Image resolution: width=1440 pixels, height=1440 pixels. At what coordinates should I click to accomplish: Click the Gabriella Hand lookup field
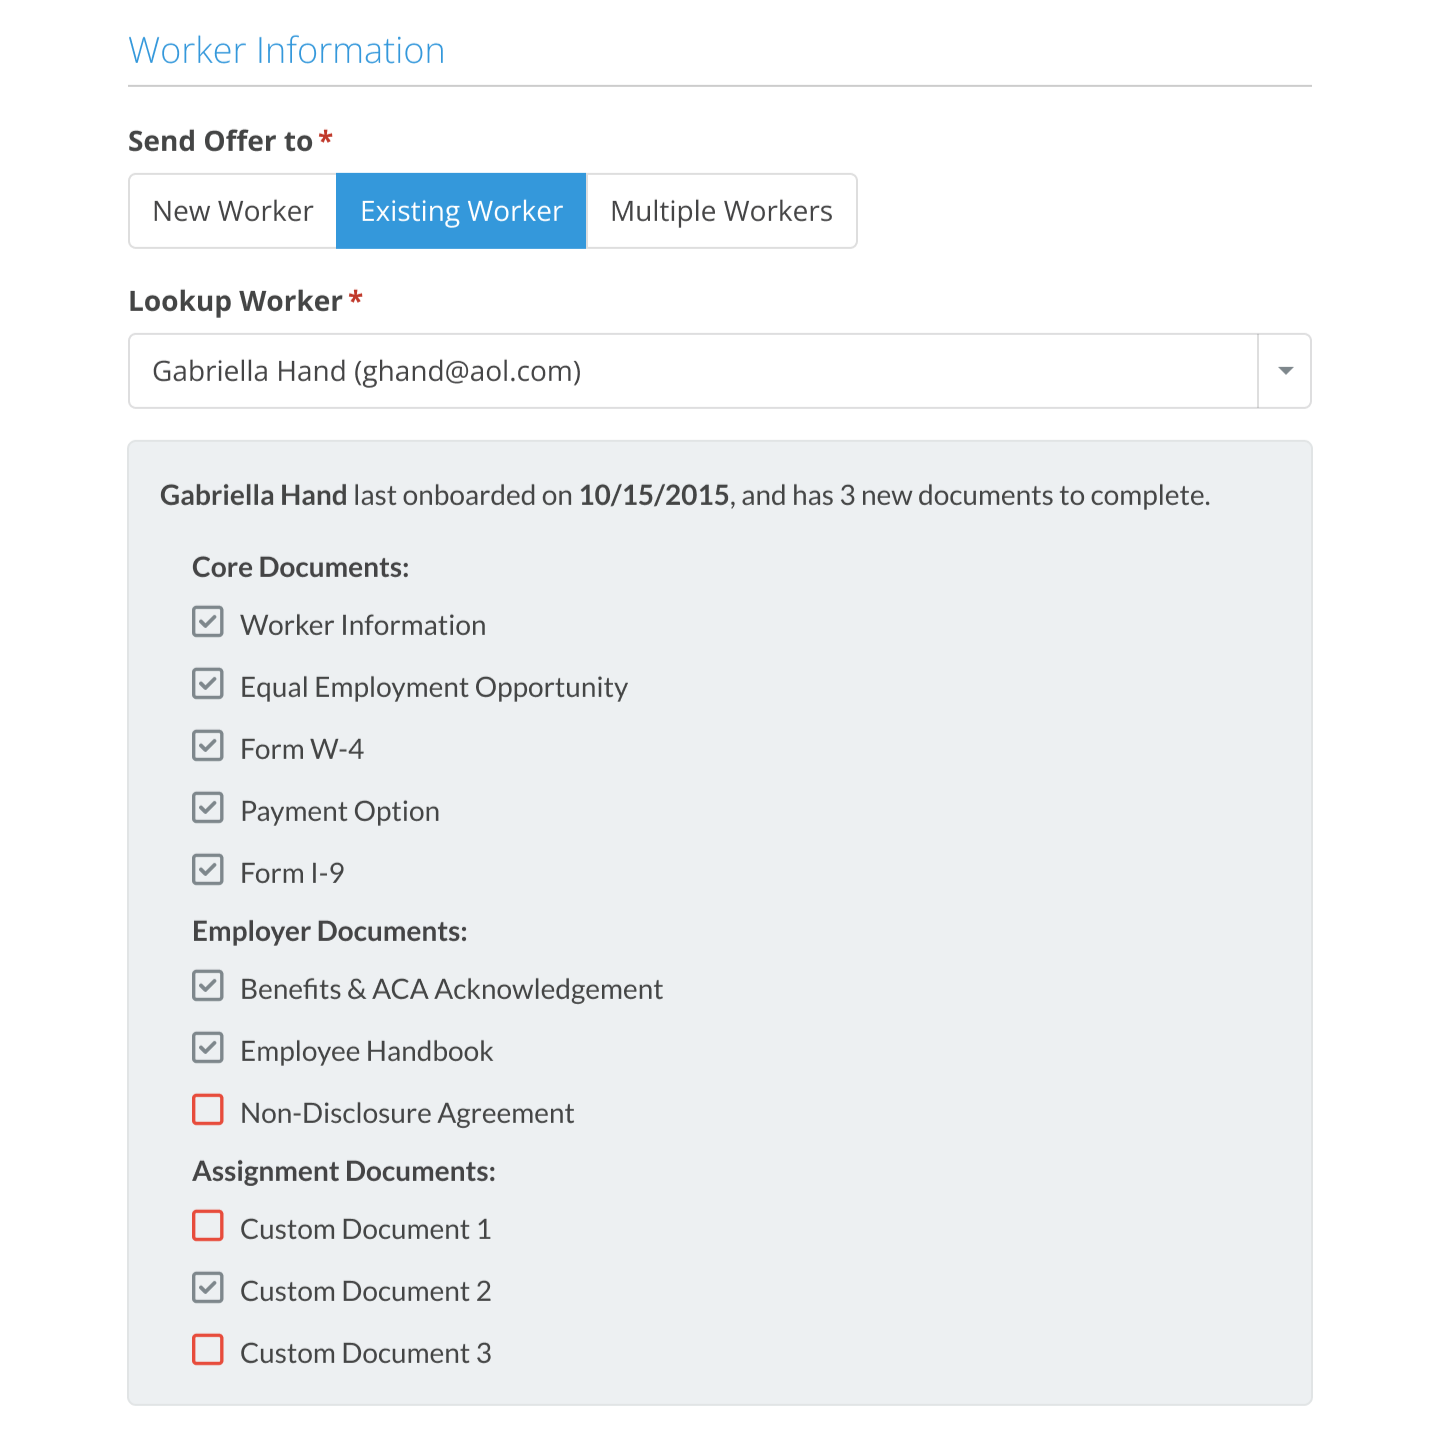pos(693,371)
